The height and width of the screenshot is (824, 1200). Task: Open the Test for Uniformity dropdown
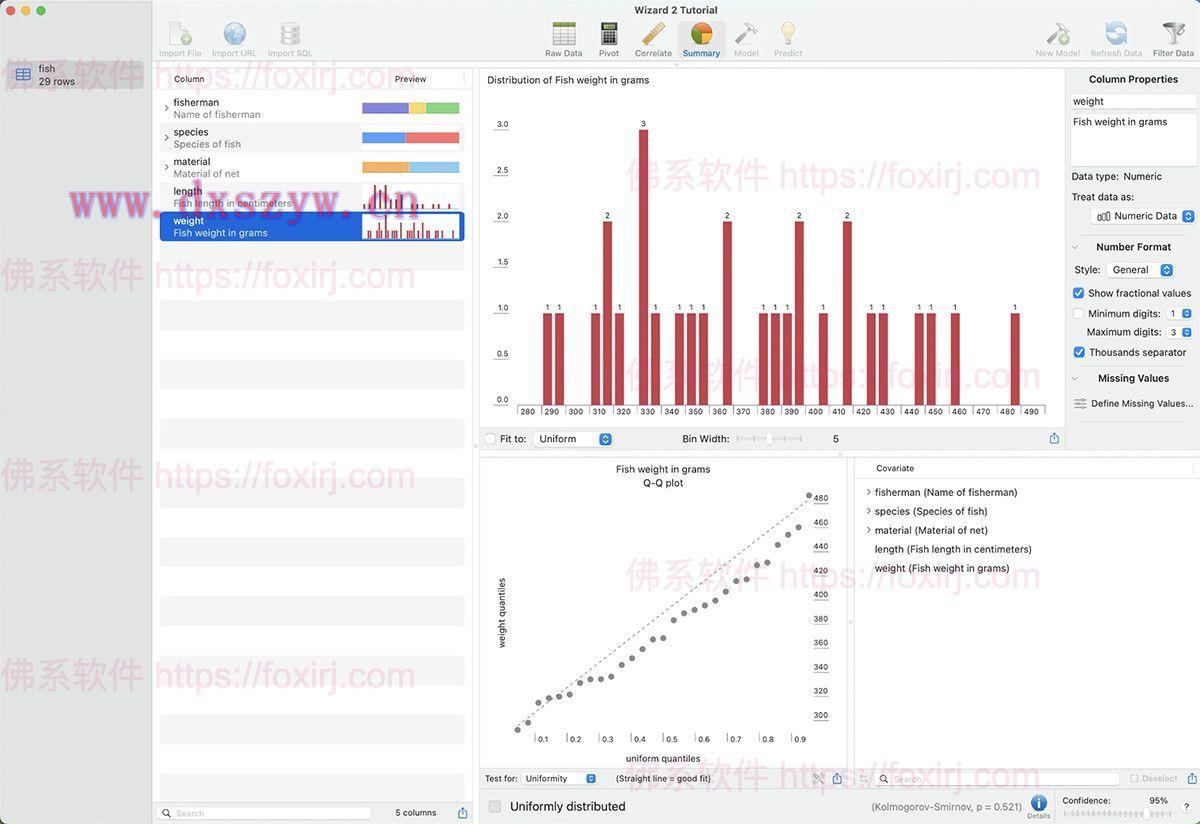coord(560,779)
